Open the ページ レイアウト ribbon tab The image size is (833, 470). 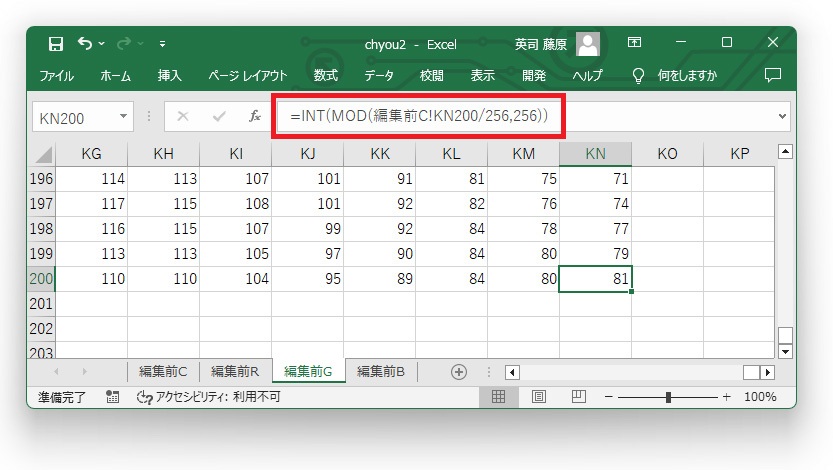point(248,75)
